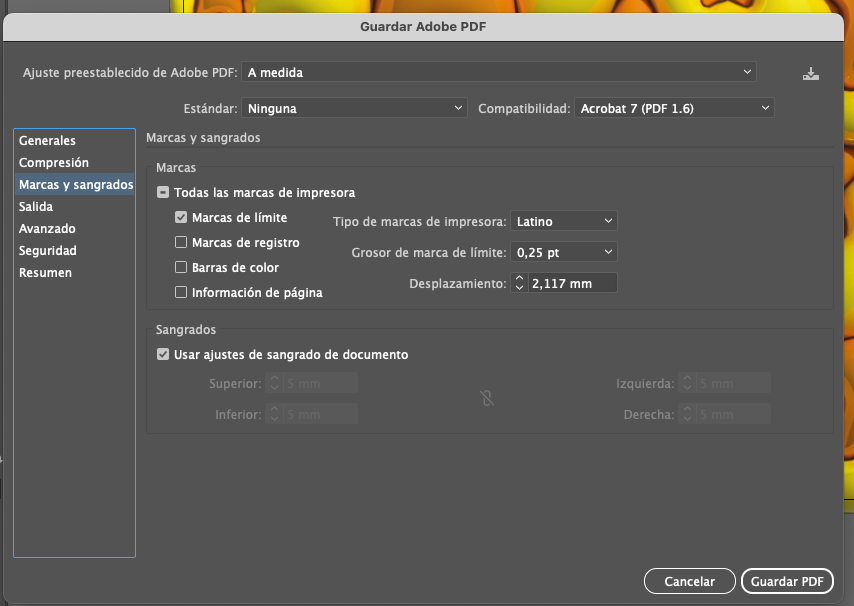The image size is (854, 606).
Task: Enable Barras de color checkbox
Action: 181,268
